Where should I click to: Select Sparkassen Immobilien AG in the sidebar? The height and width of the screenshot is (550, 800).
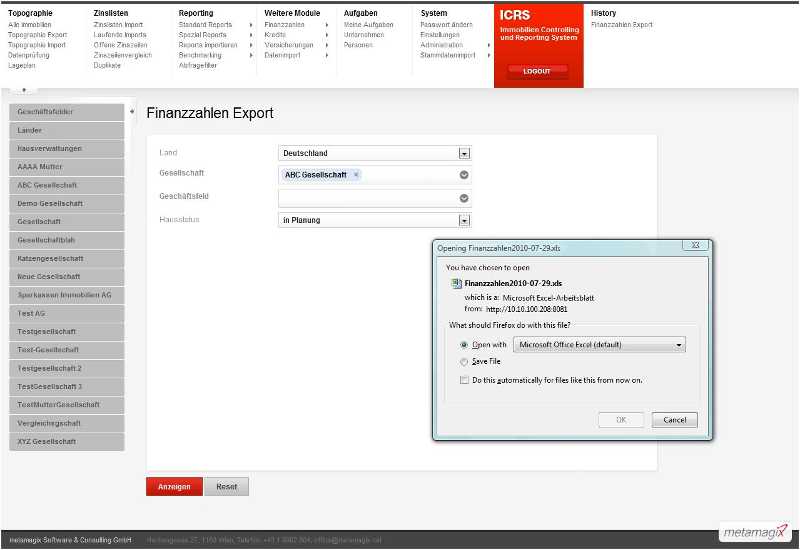[66, 295]
